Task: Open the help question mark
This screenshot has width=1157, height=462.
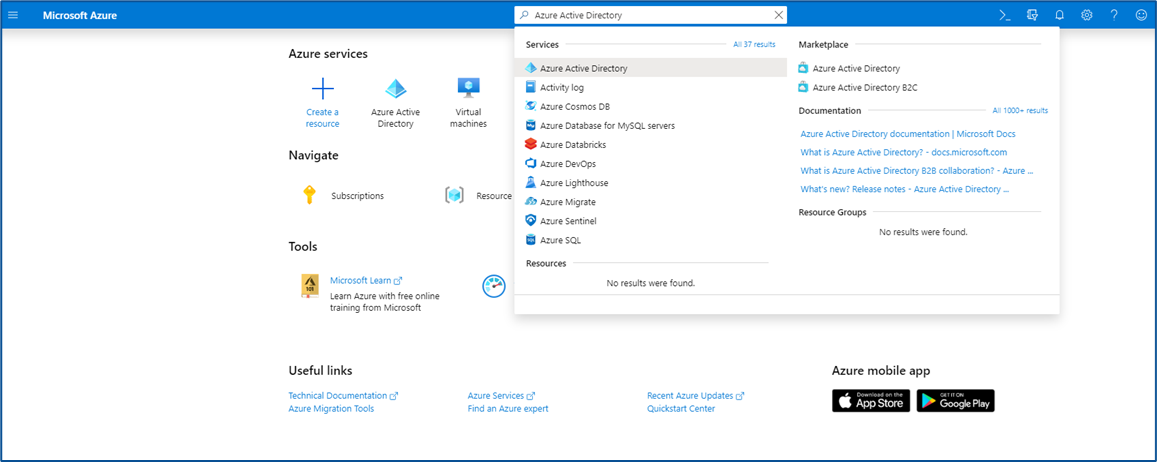Action: pos(1114,15)
